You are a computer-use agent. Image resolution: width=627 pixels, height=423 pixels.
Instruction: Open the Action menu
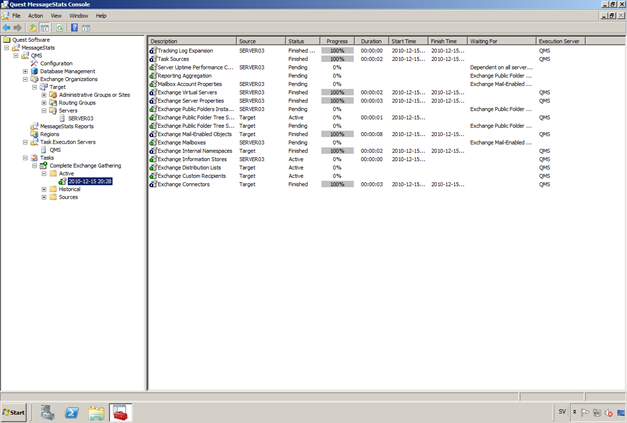click(x=35, y=16)
